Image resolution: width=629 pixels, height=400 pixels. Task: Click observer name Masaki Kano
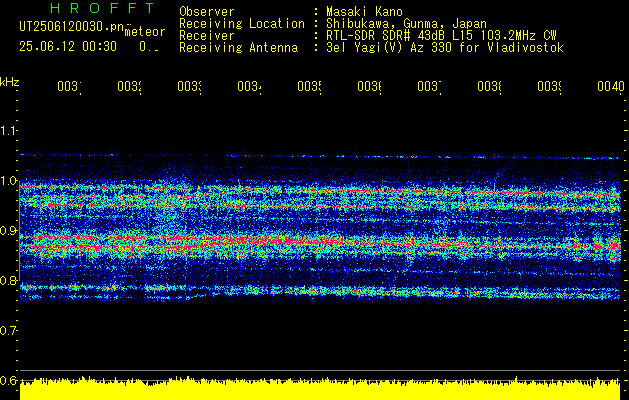(364, 11)
